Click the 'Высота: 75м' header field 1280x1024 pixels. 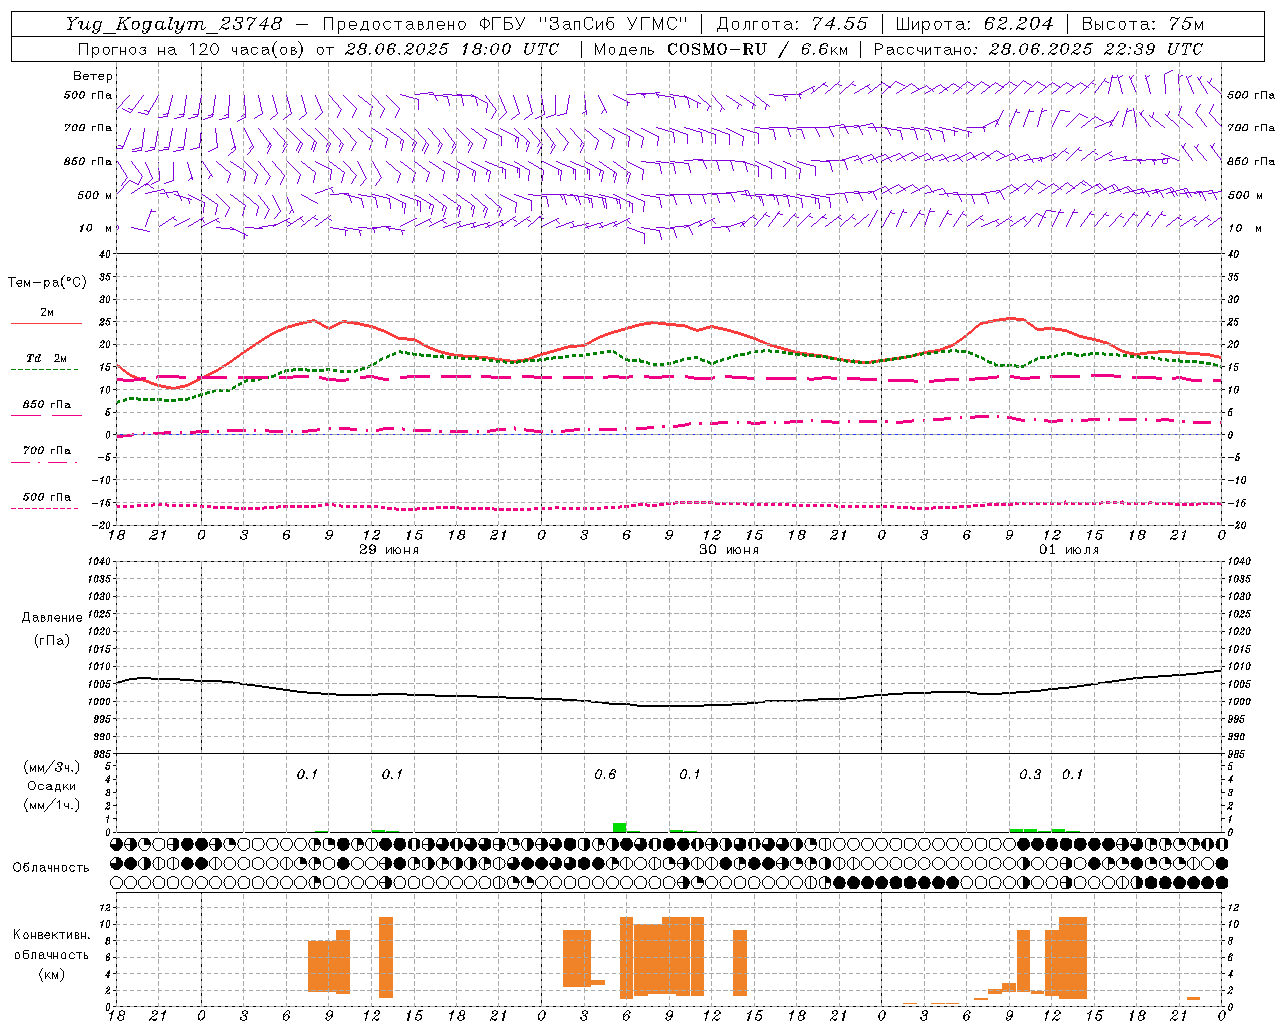pos(1143,24)
